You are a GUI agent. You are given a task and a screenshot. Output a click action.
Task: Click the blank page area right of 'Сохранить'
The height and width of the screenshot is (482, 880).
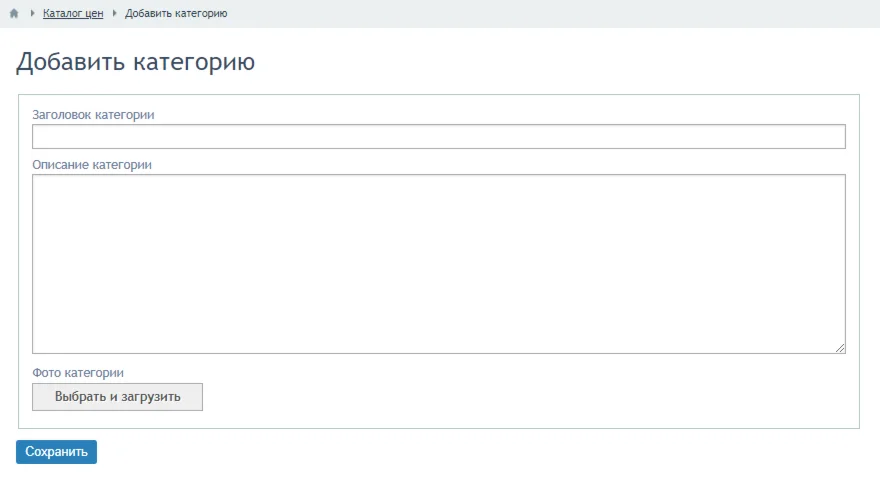point(450,452)
